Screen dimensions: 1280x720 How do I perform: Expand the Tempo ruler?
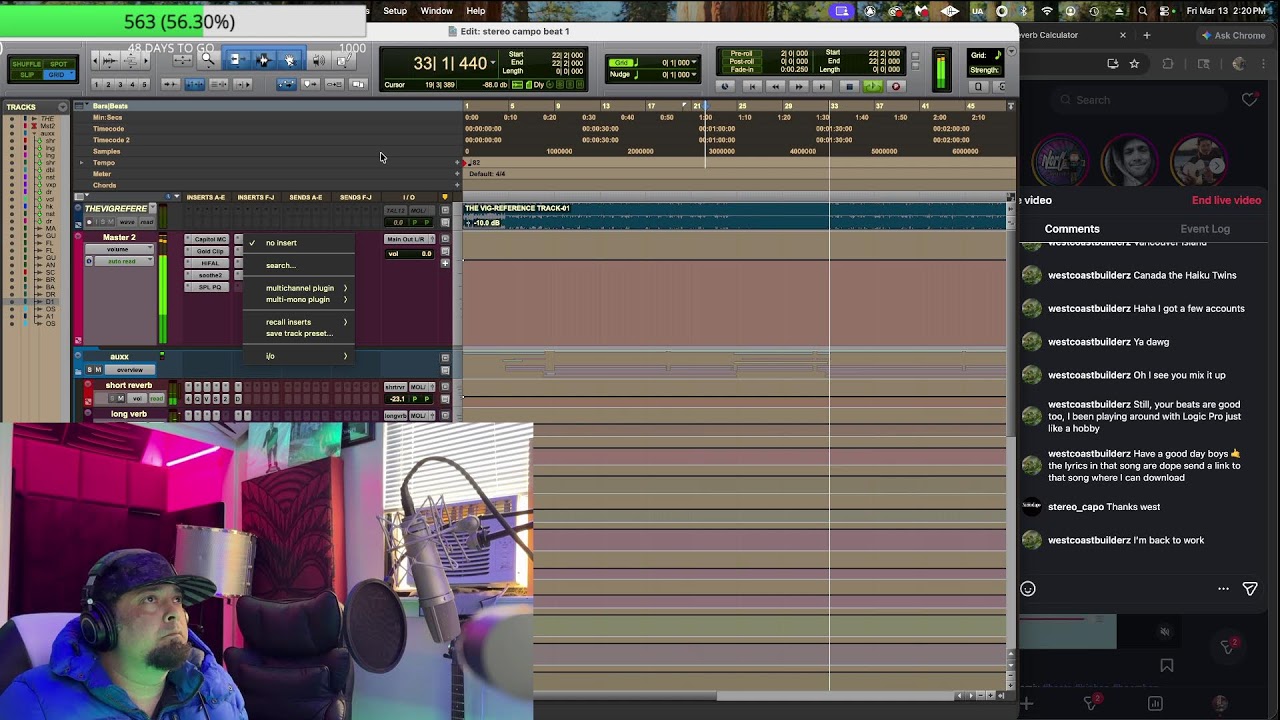[x=82, y=162]
